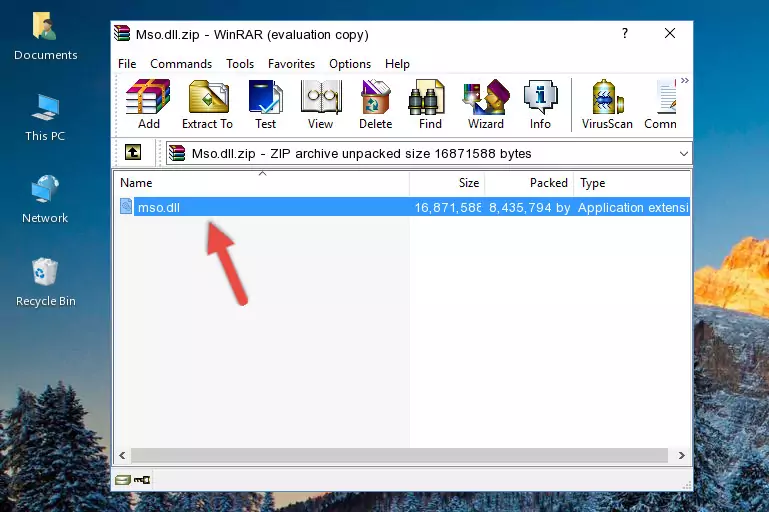Click the horizontal scrollbar left arrow
This screenshot has width=769, height=512.
[x=122, y=456]
